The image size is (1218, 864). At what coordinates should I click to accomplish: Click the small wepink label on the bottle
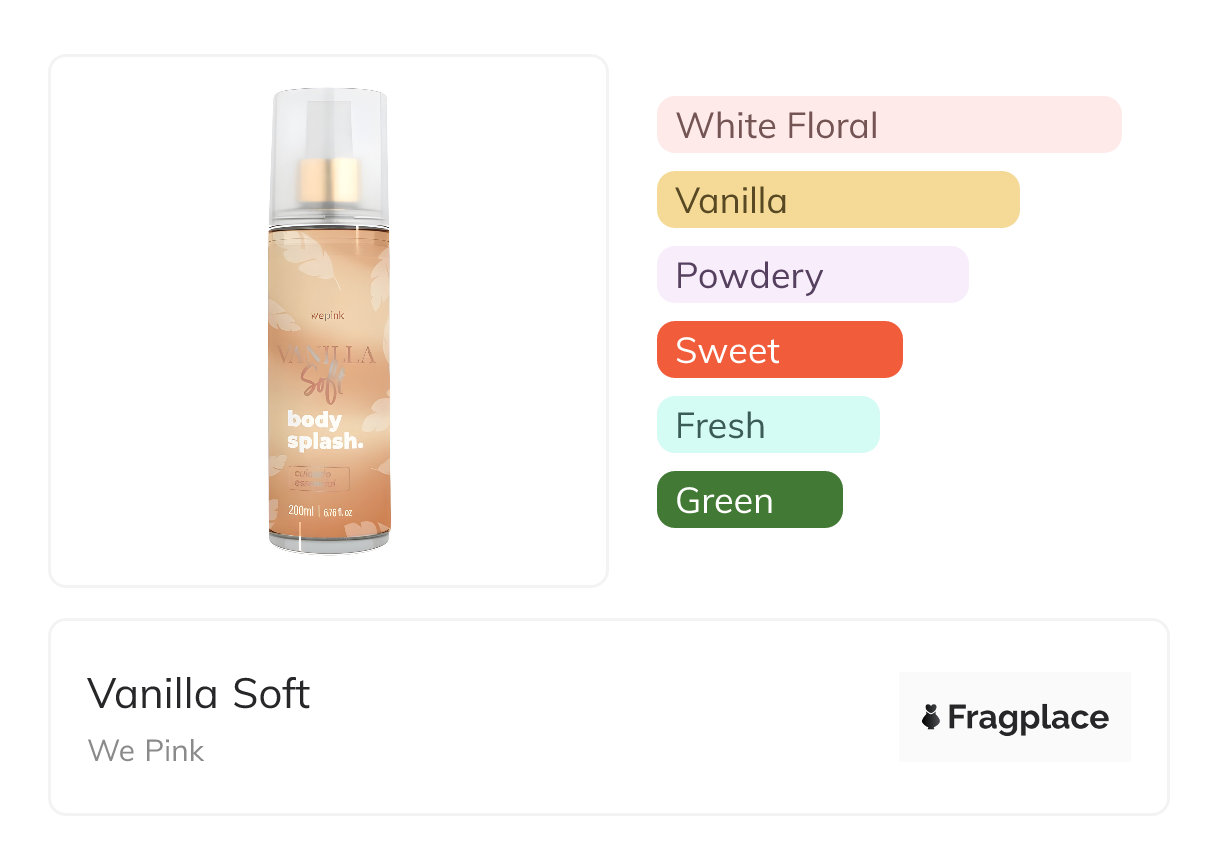(x=328, y=316)
